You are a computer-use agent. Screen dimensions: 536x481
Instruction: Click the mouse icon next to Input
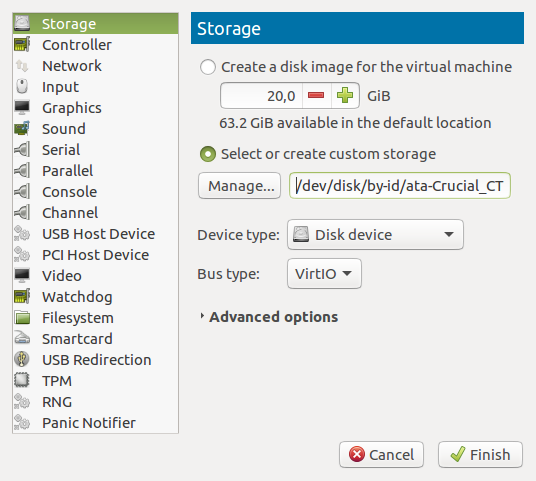coord(22,86)
